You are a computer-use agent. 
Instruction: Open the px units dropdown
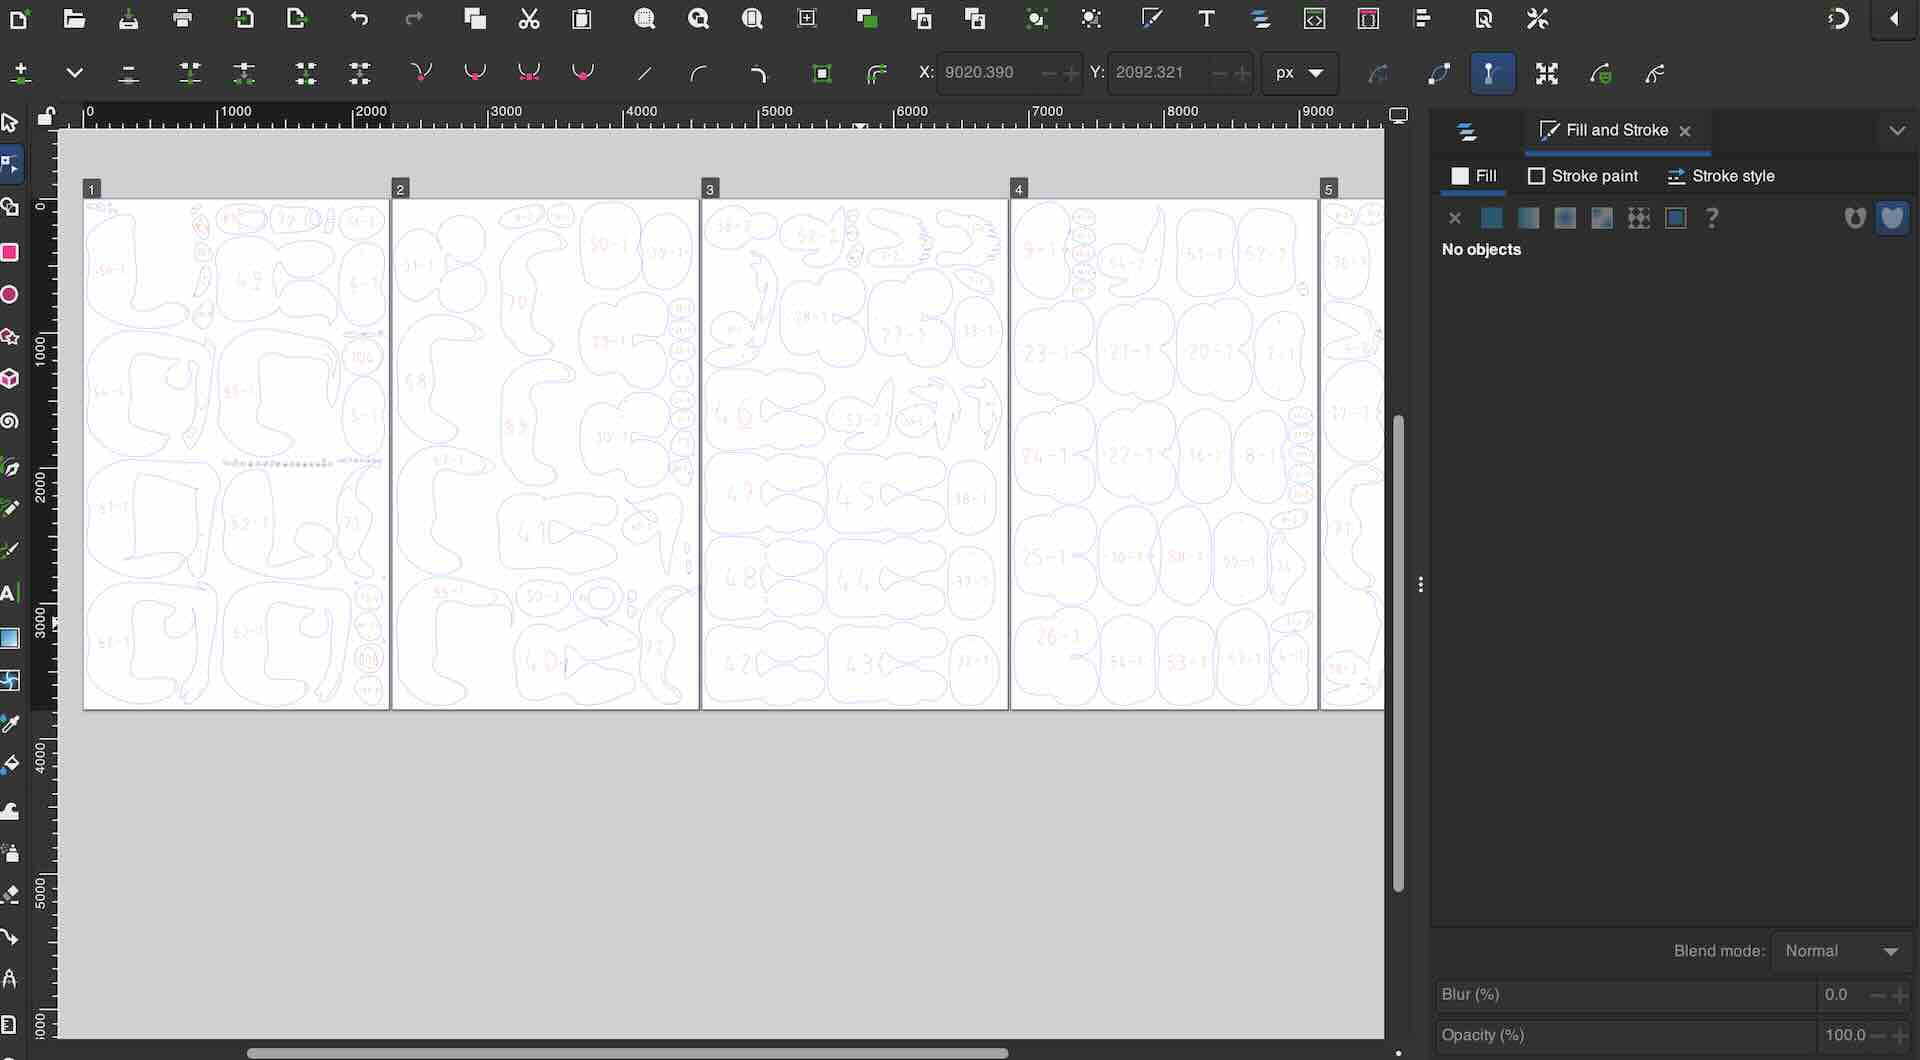coord(1299,73)
